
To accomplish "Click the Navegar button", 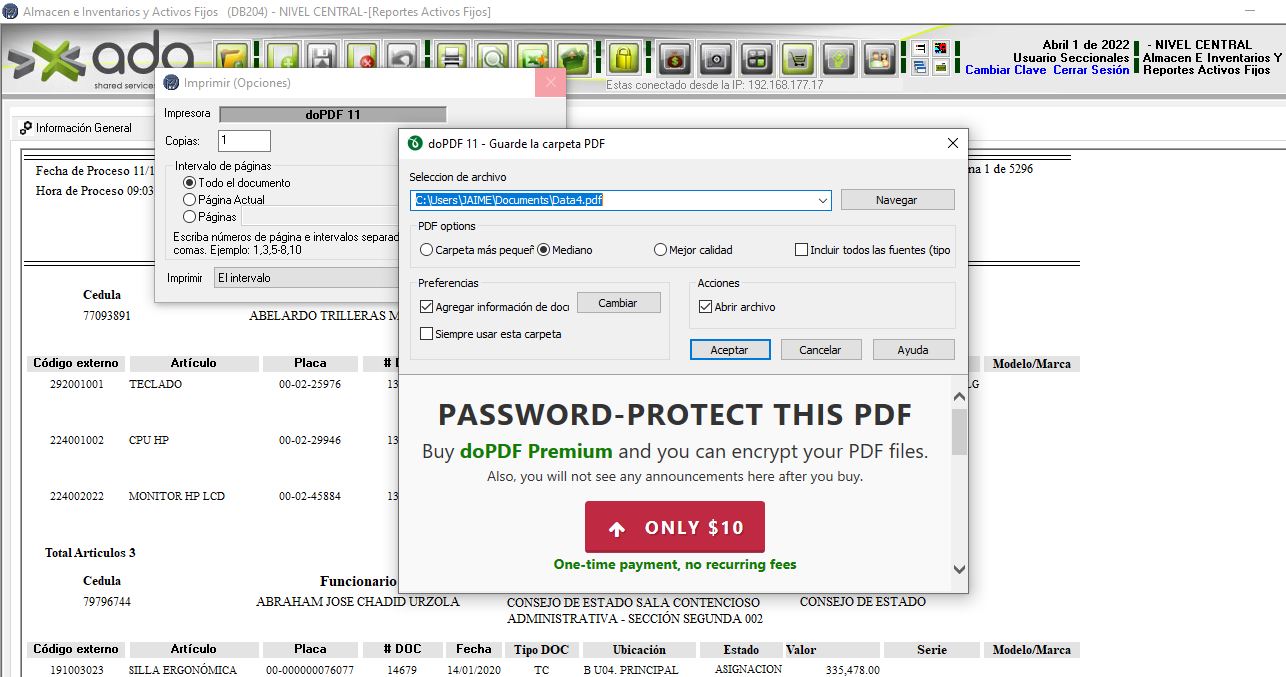I will point(897,200).
